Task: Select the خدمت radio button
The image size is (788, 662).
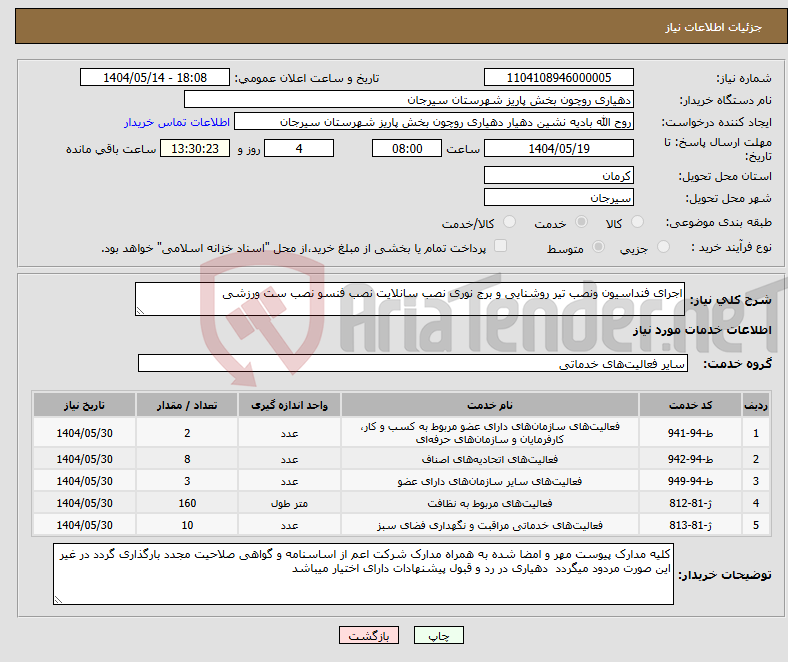Action: (581, 222)
